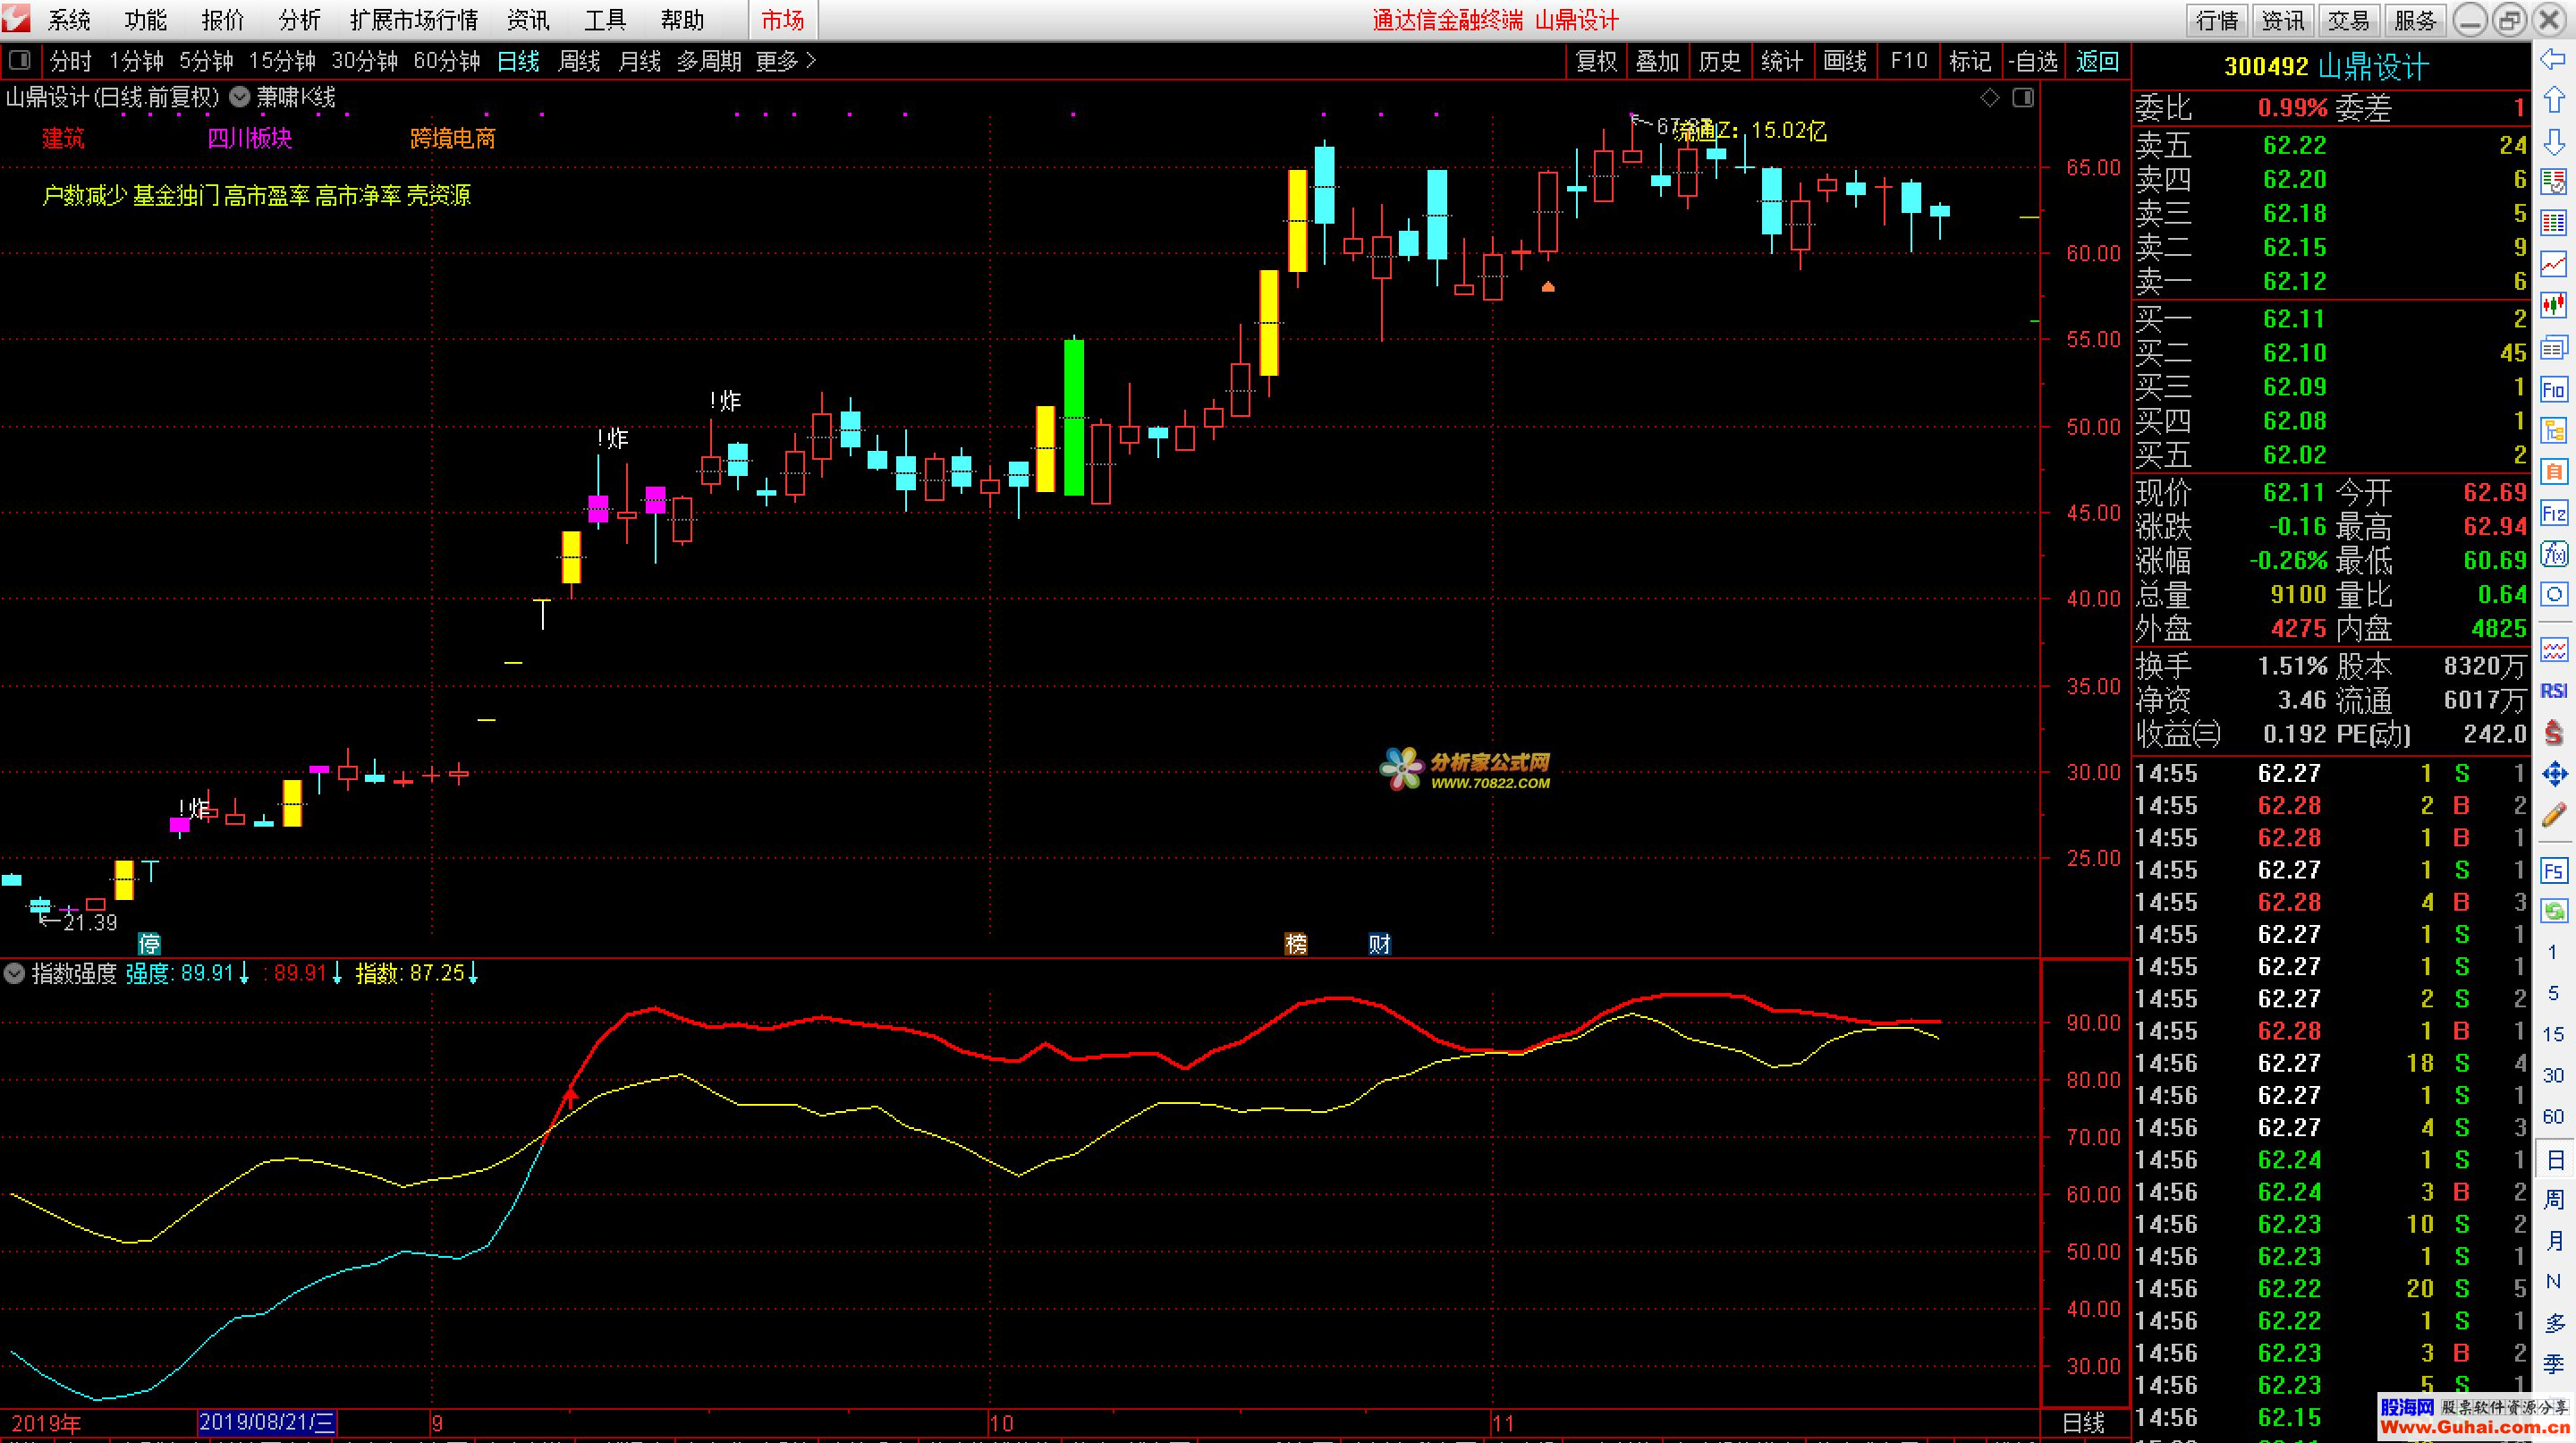Image resolution: width=2576 pixels, height=1443 pixels.
Task: Switch to 5-minute period in right sidebar
Action: click(x=2554, y=993)
